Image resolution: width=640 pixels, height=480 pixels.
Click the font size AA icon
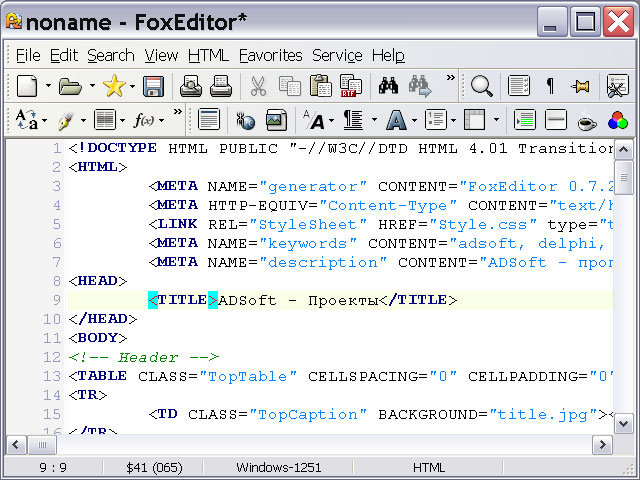pyautogui.click(x=313, y=120)
